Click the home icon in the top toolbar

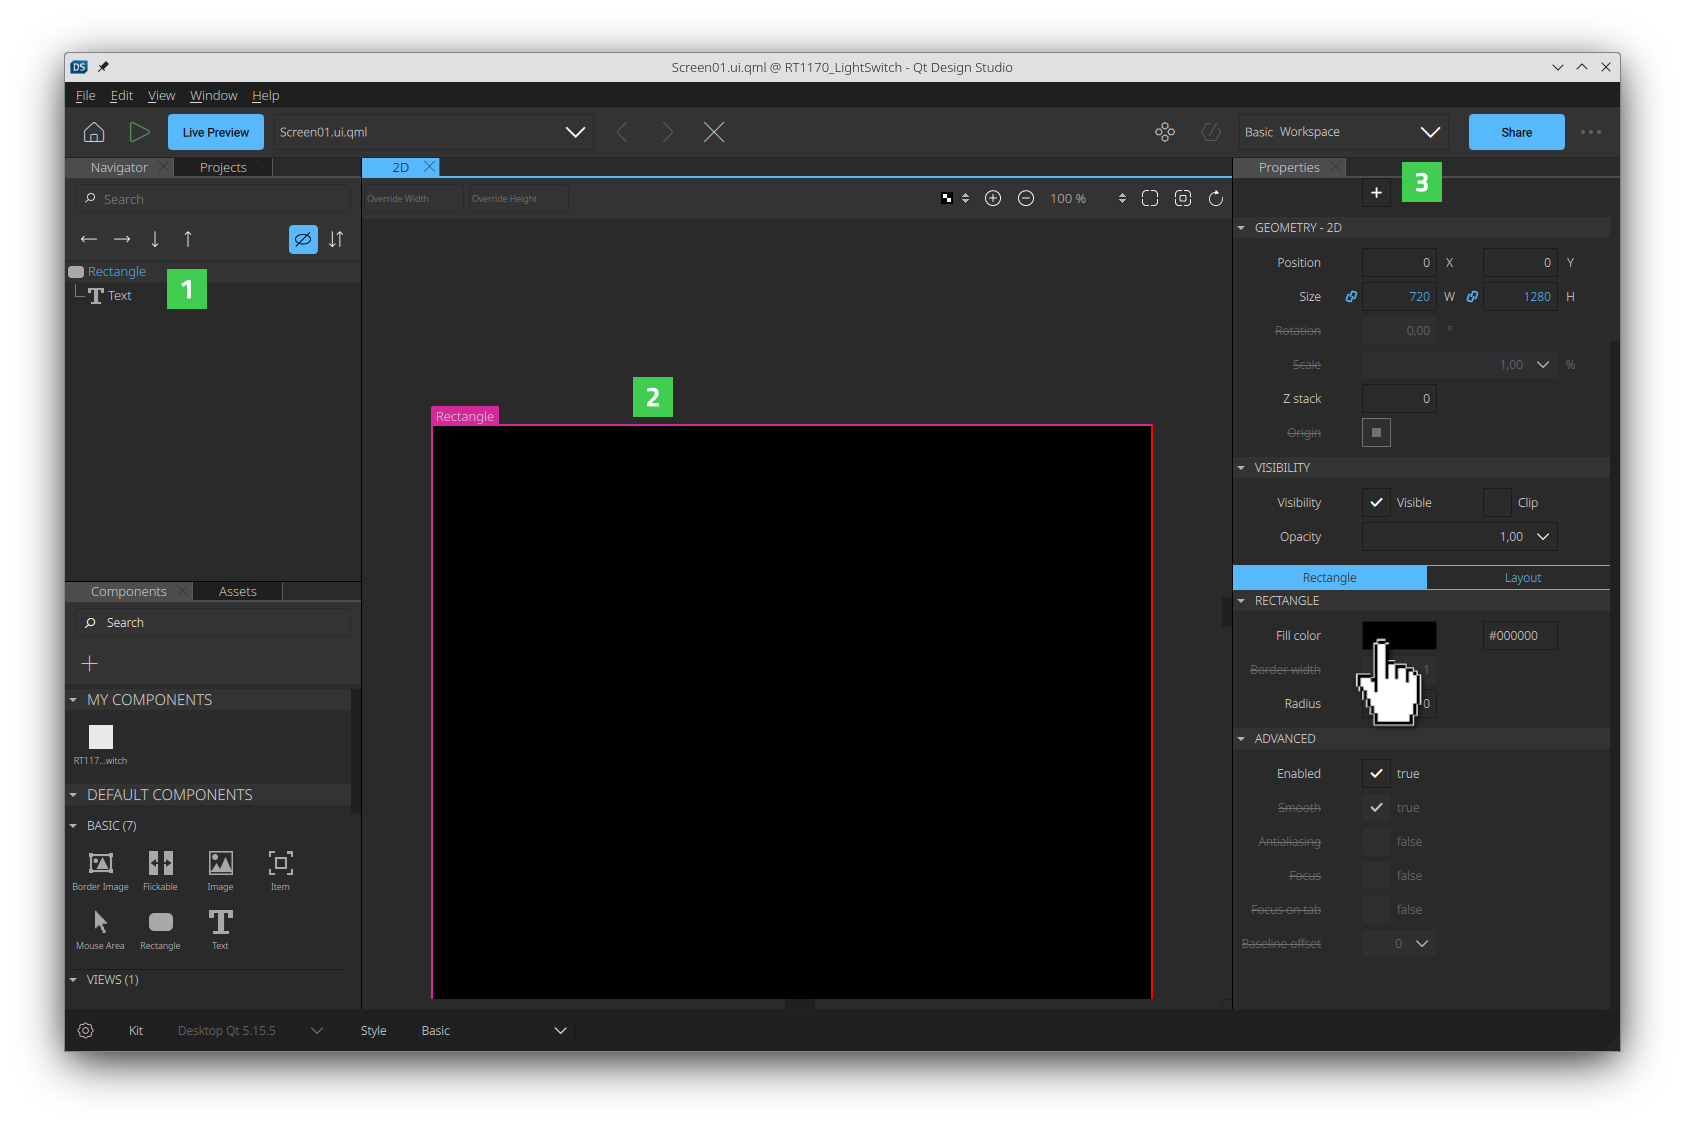point(93,131)
